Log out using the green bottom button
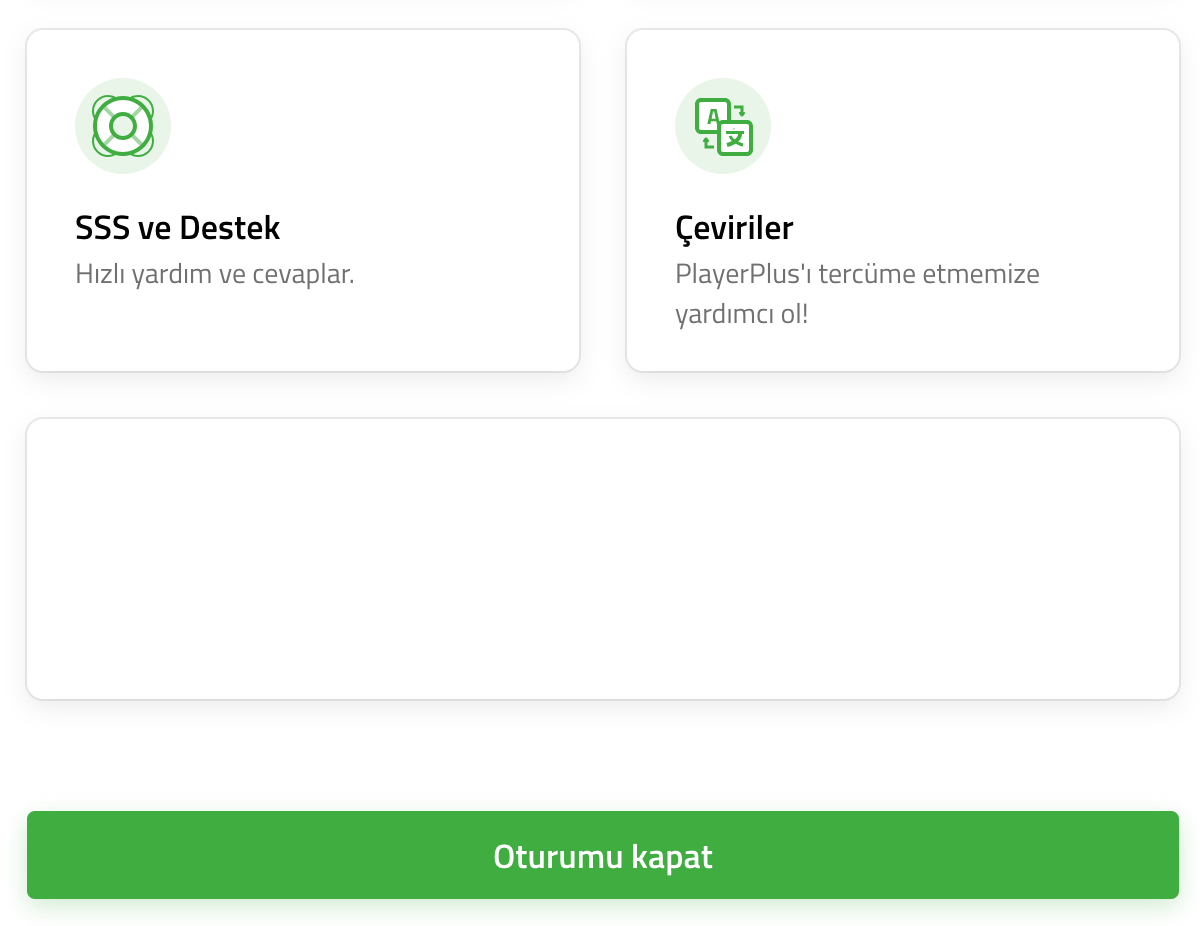Viewport: 1200px width, 926px height. click(603, 855)
